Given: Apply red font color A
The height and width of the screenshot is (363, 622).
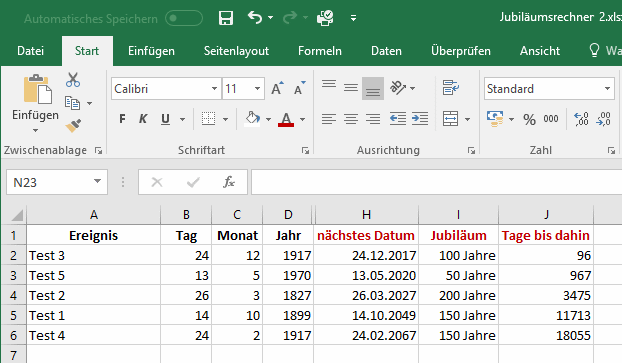Looking at the screenshot, I should pos(286,119).
